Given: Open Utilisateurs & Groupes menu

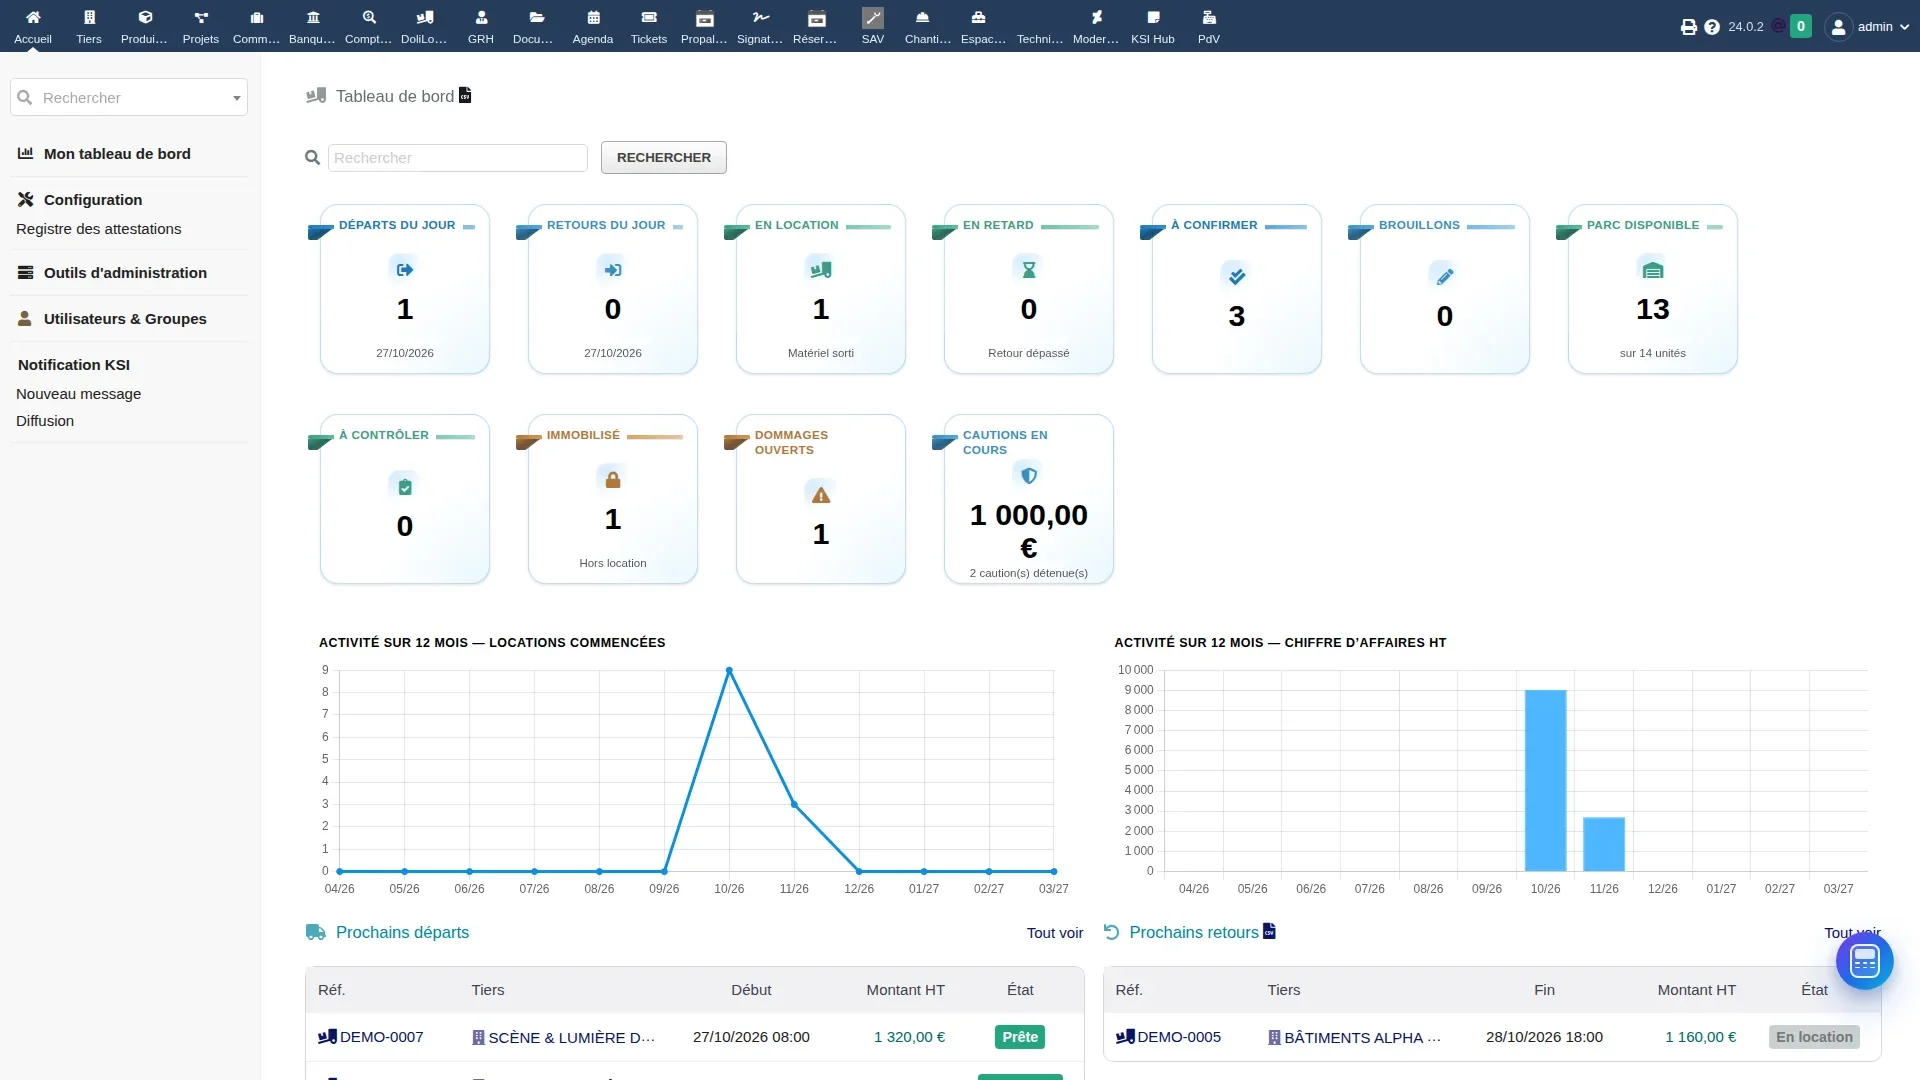Looking at the screenshot, I should (125, 319).
